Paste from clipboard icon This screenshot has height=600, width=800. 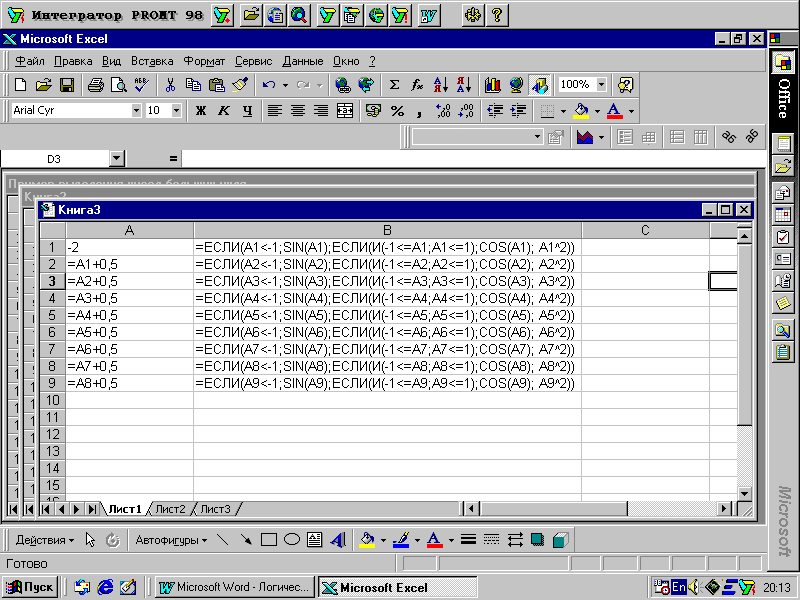click(216, 85)
